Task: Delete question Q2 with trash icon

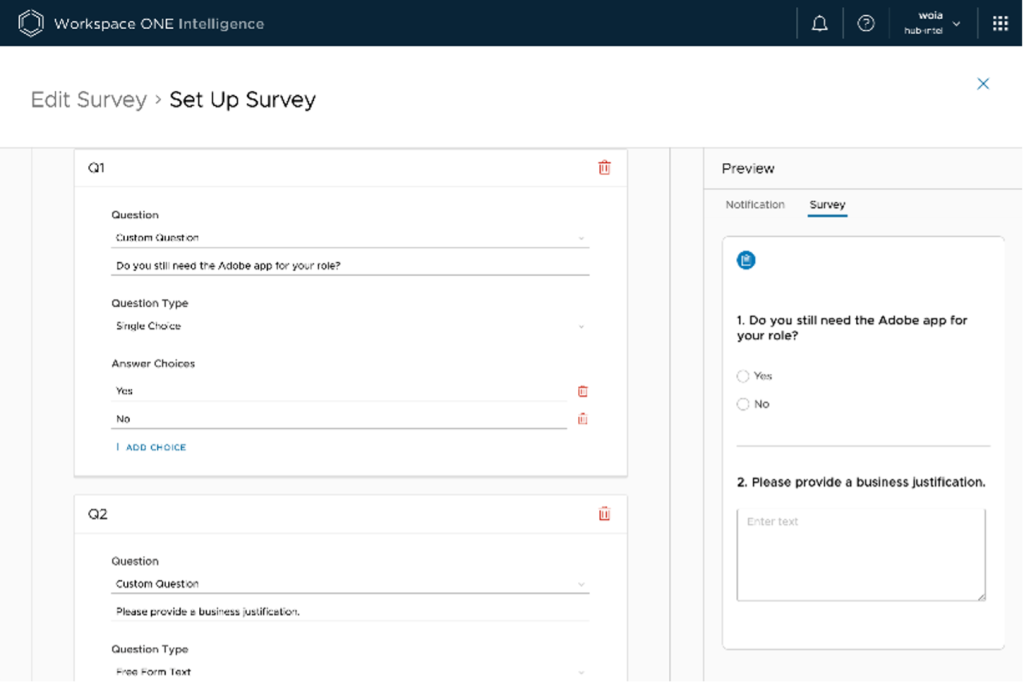Action: (604, 514)
